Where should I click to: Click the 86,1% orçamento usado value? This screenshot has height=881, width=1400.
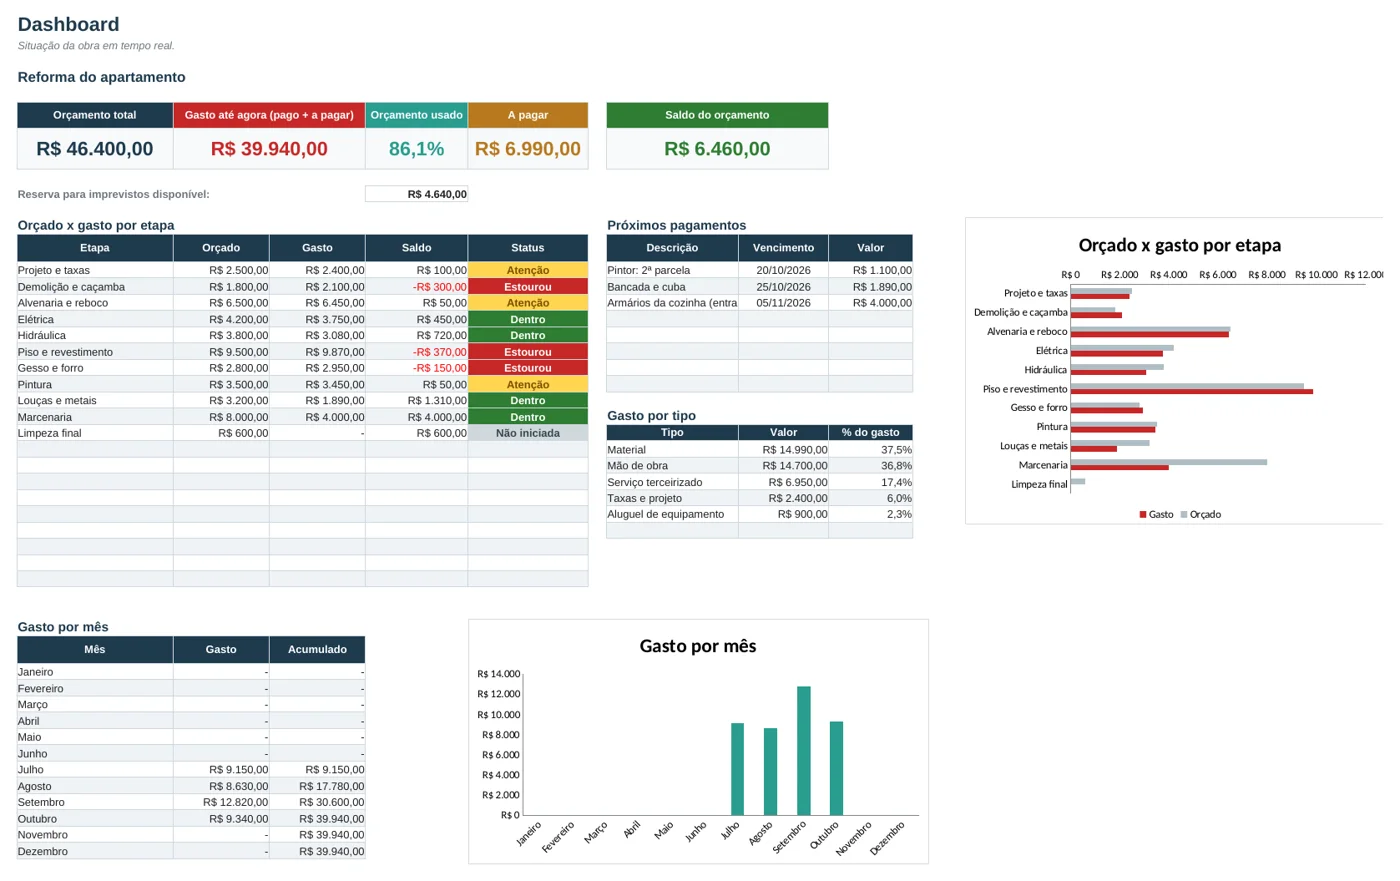[416, 149]
